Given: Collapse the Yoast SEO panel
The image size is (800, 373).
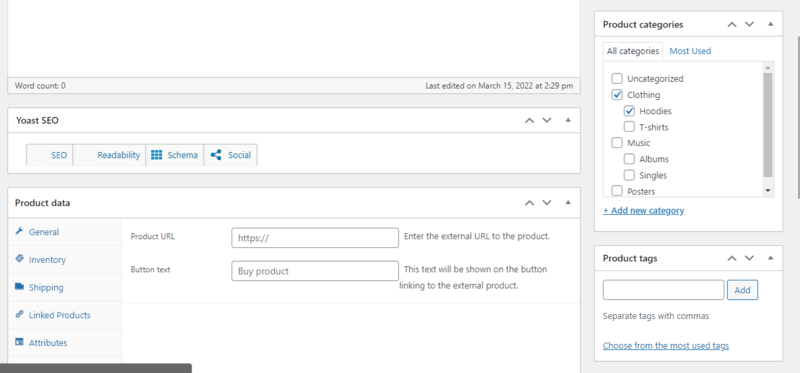Looking at the screenshot, I should 568,120.
